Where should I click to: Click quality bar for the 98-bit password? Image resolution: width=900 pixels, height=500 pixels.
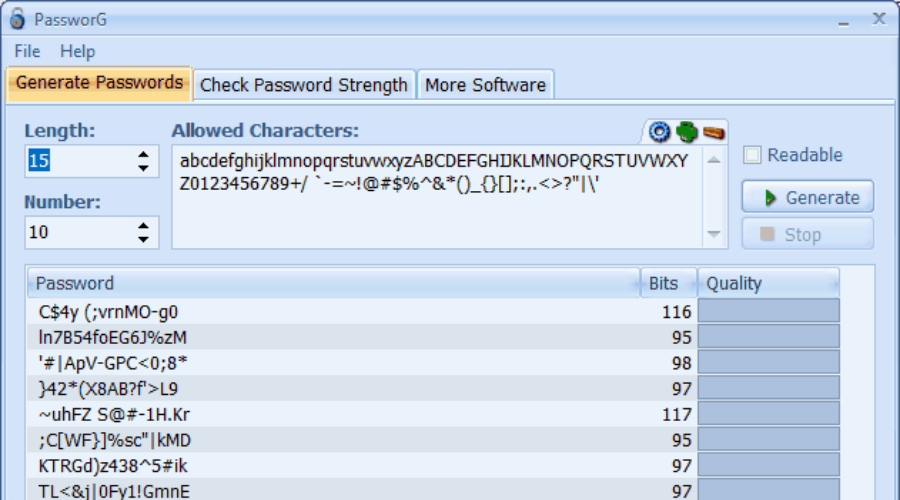[769, 362]
